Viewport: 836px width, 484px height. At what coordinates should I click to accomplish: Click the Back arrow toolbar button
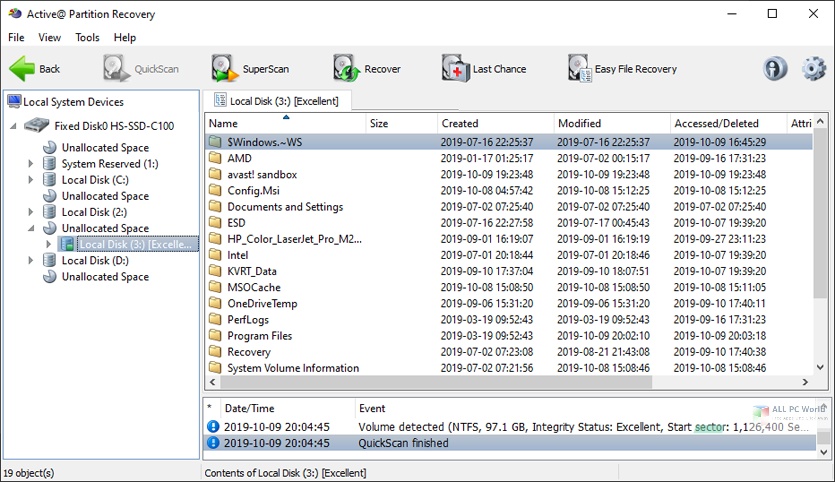click(x=35, y=69)
